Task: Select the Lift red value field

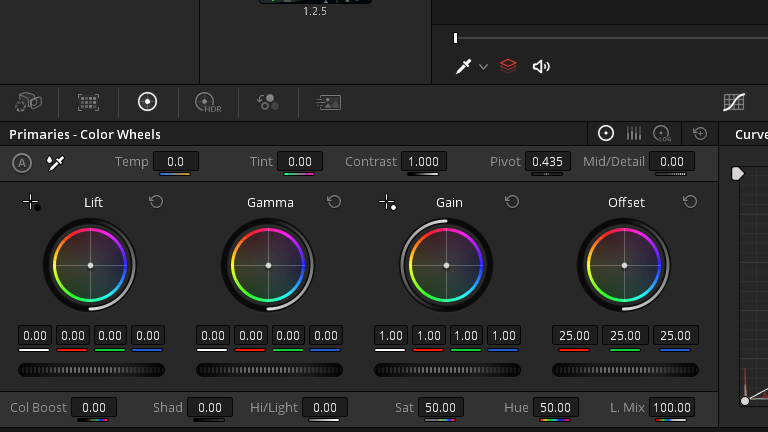Action: [72, 336]
